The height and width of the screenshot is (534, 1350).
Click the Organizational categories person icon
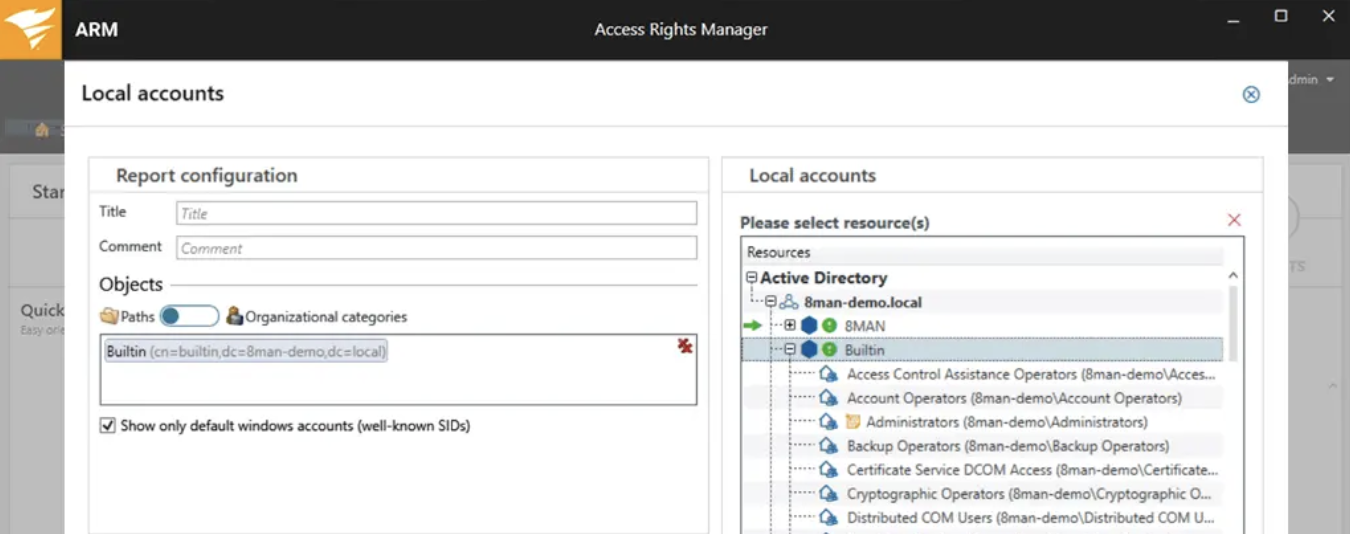(234, 316)
